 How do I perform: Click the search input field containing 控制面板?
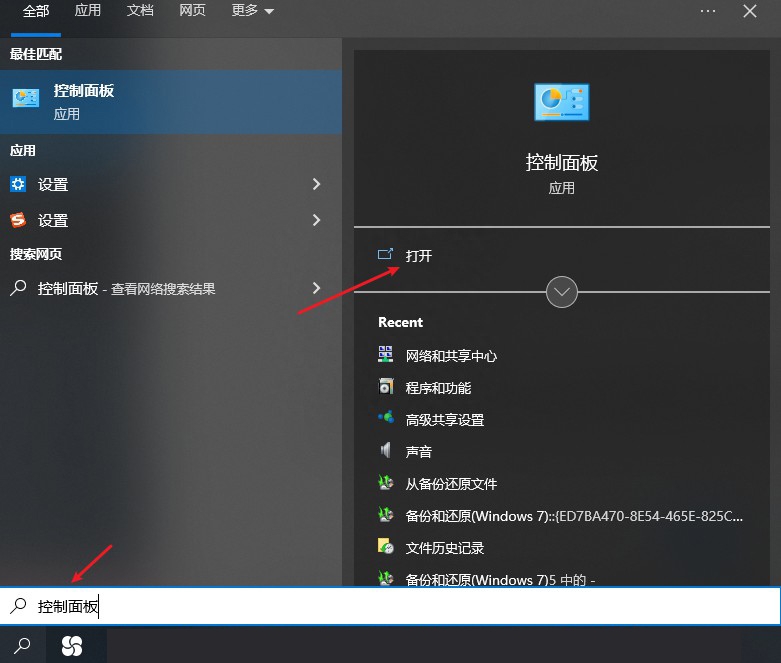pos(390,606)
